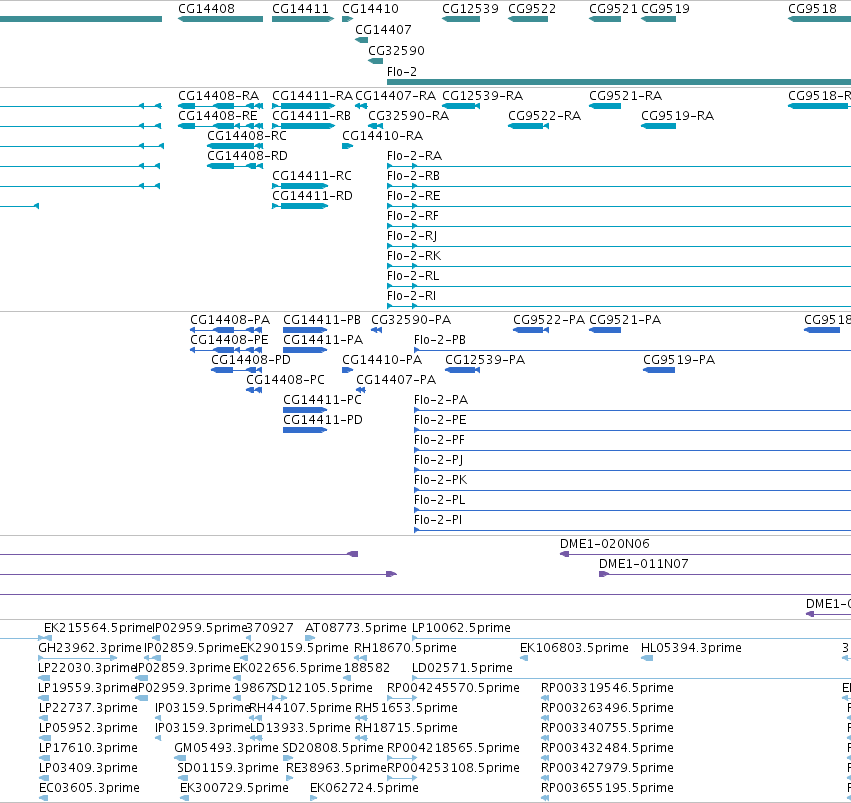Select transcript Flo-2-RJ label
This screenshot has width=851, height=803.
(412, 236)
